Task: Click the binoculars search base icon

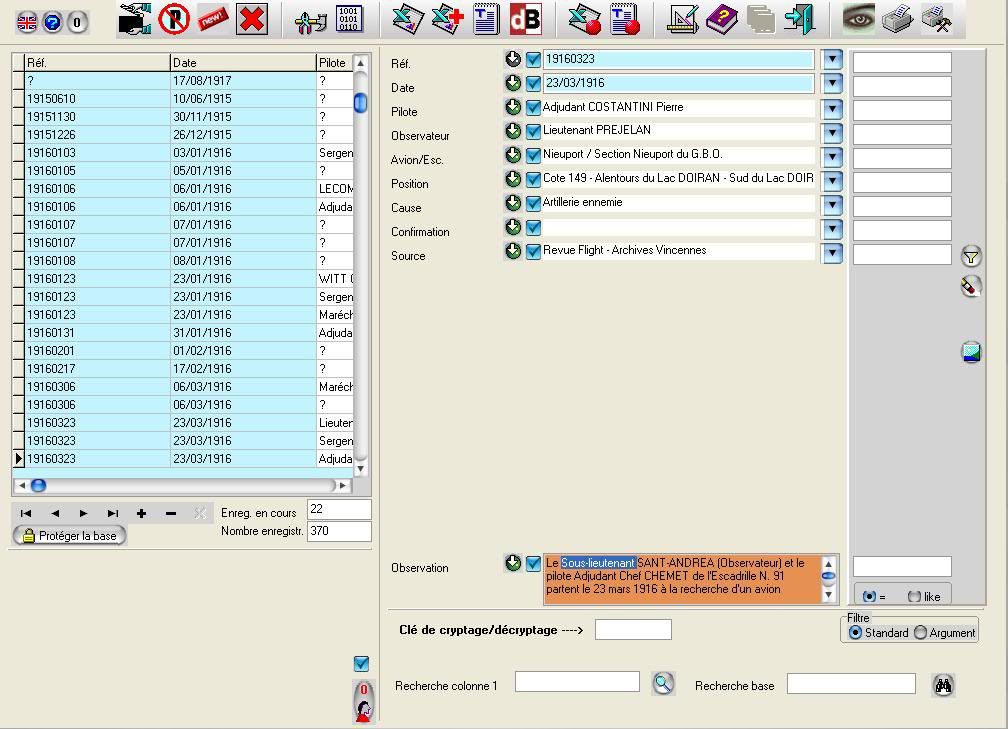Action: pyautogui.click(x=943, y=685)
